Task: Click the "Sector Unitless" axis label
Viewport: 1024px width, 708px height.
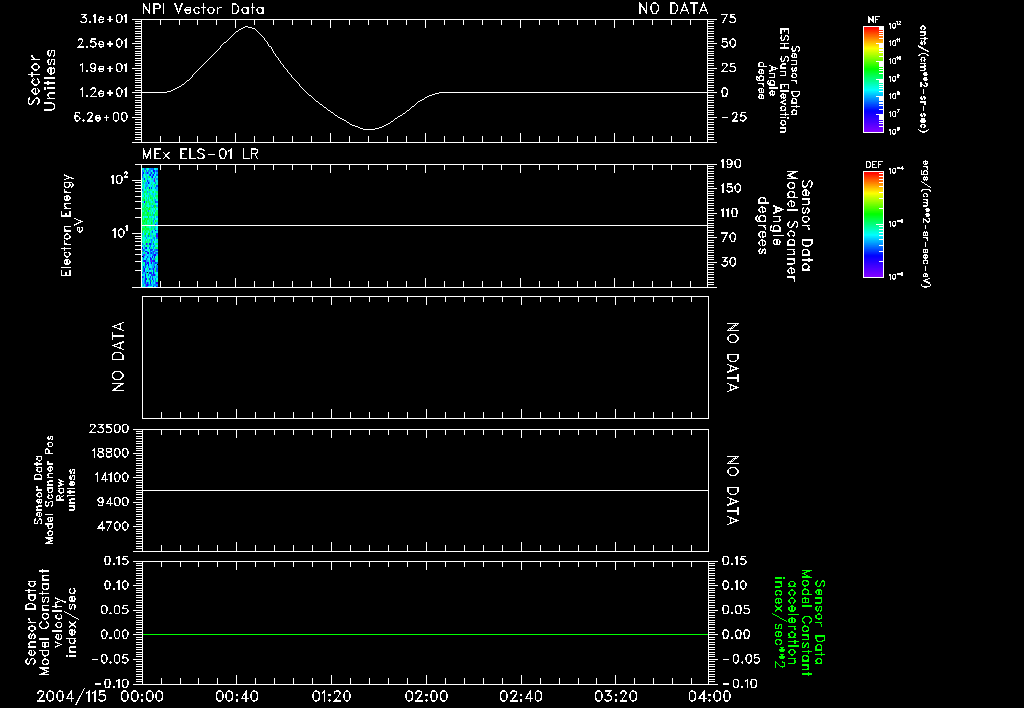Action: click(42, 80)
